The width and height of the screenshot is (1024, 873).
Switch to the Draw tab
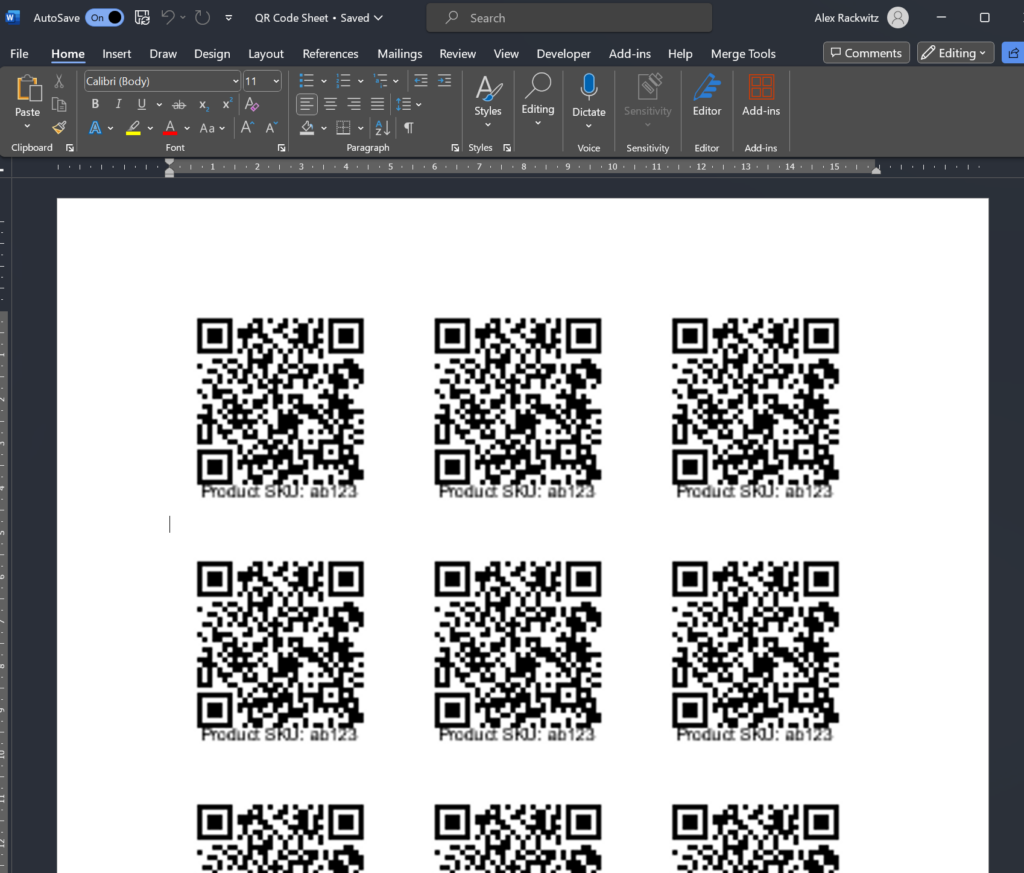pos(163,54)
